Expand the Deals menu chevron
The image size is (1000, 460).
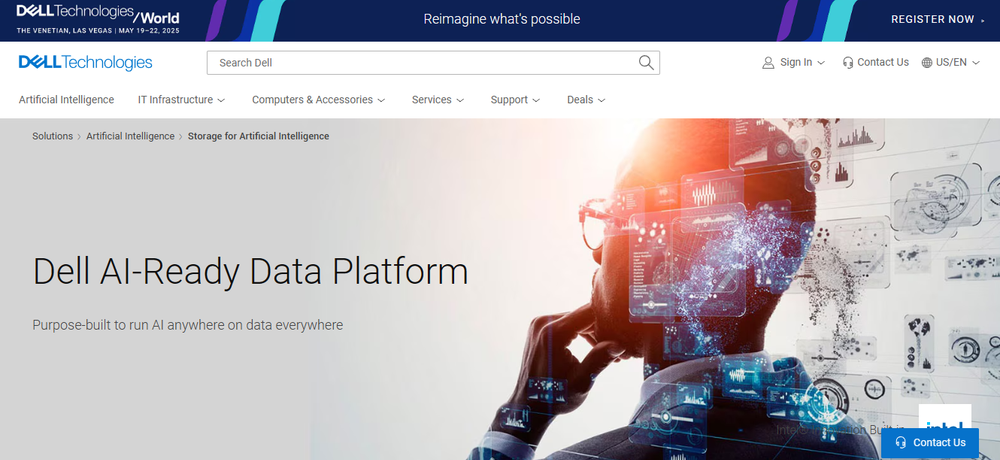point(601,100)
